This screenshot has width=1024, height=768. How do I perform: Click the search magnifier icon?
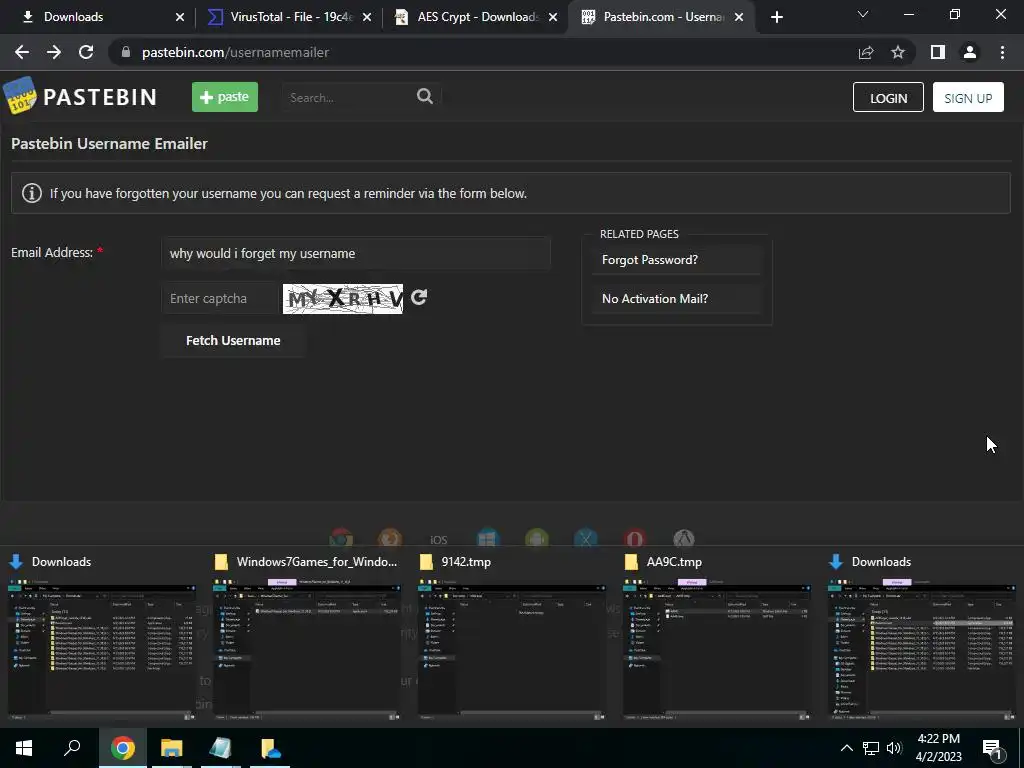click(x=425, y=96)
